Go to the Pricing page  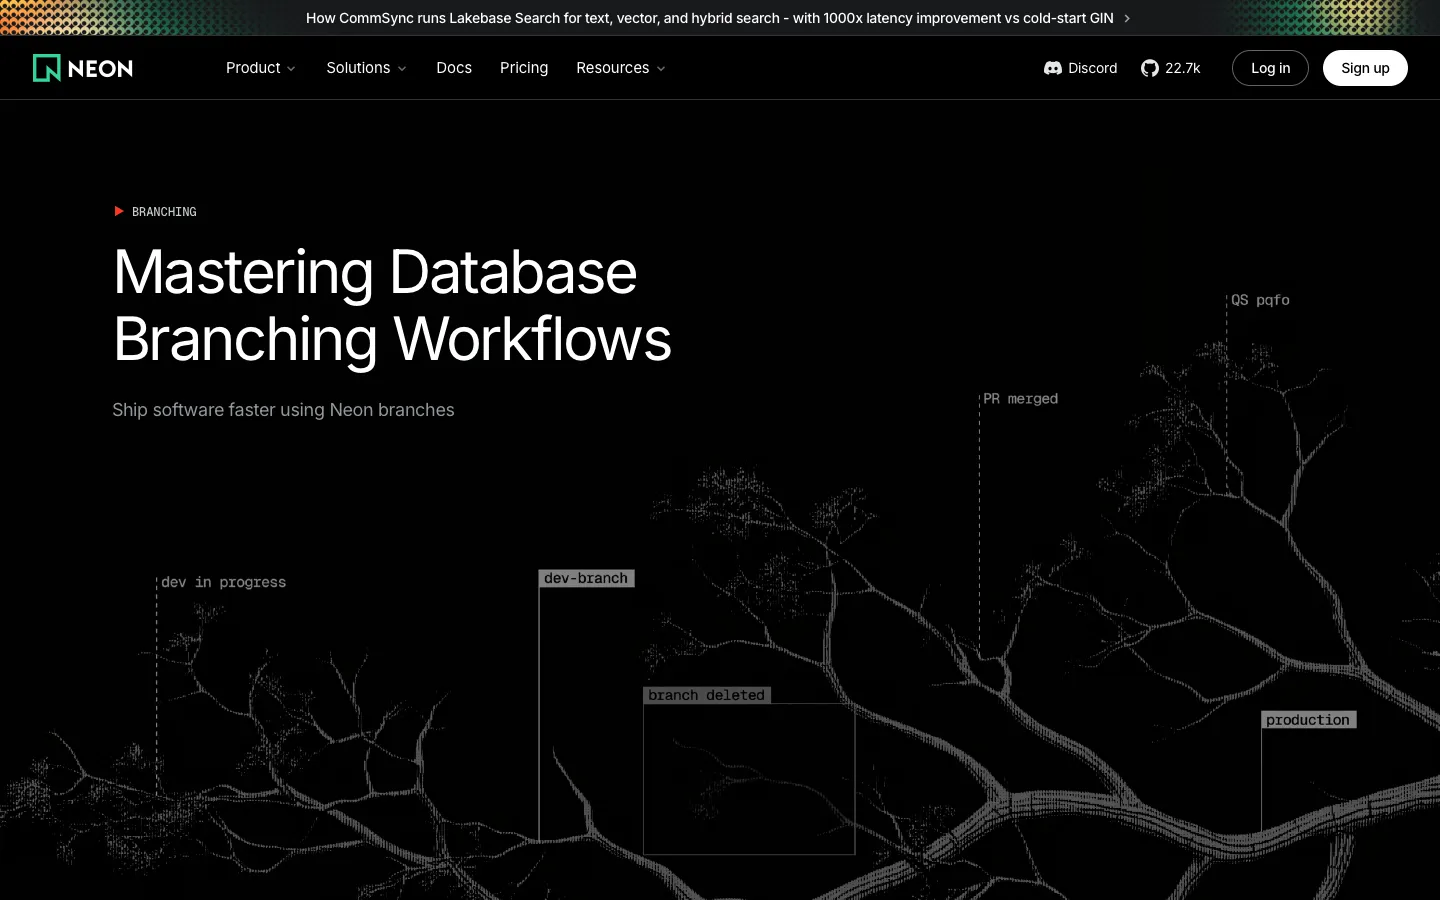[x=524, y=68]
